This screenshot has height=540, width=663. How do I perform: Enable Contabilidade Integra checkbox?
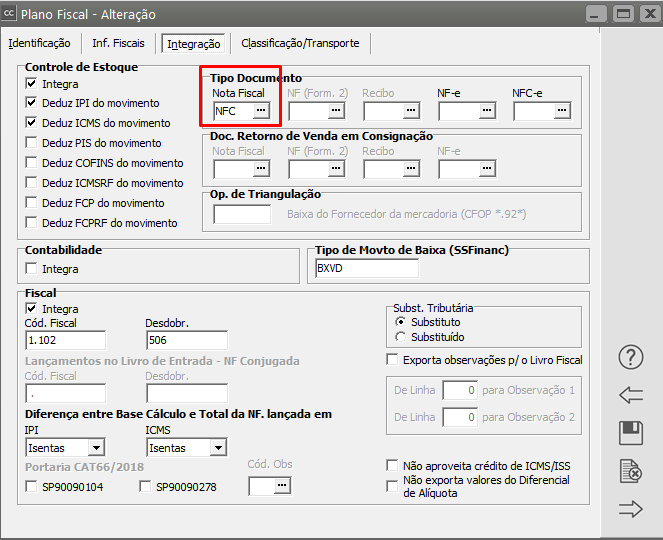pyautogui.click(x=32, y=269)
